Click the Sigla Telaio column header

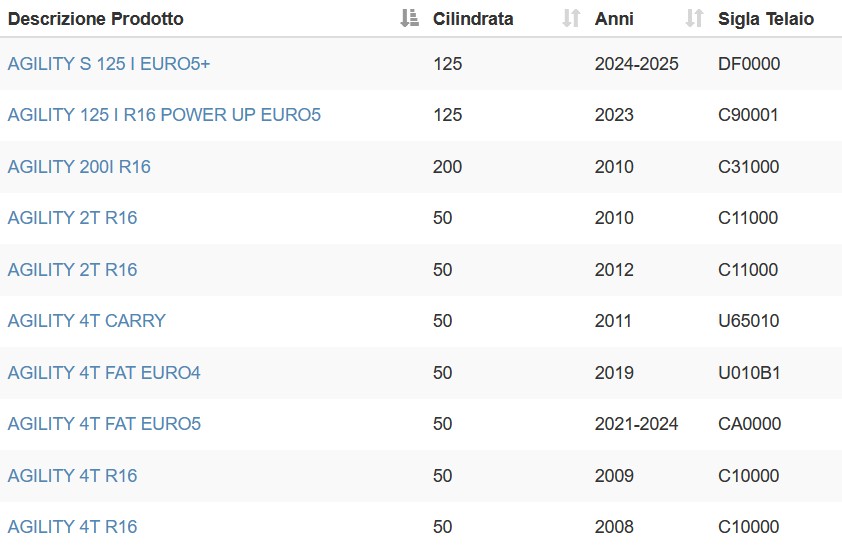pyautogui.click(x=766, y=19)
